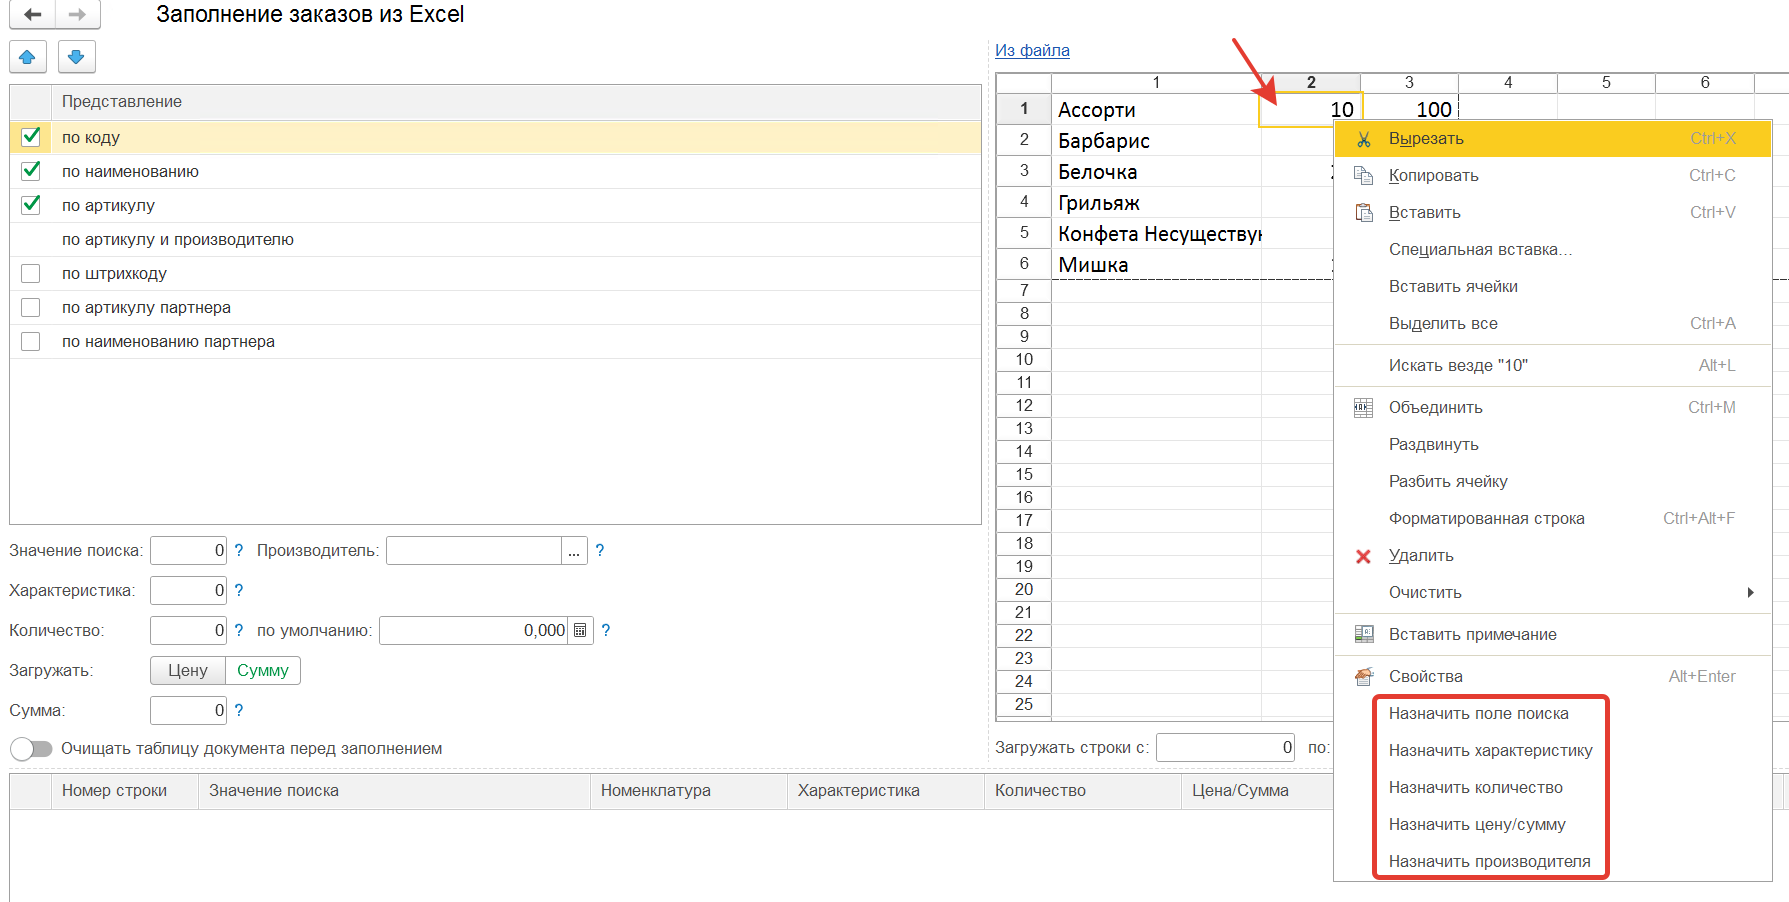Screen dimensions: 1789x902
Task: Click the red cross icon beside Удалить
Action: [1363, 556]
